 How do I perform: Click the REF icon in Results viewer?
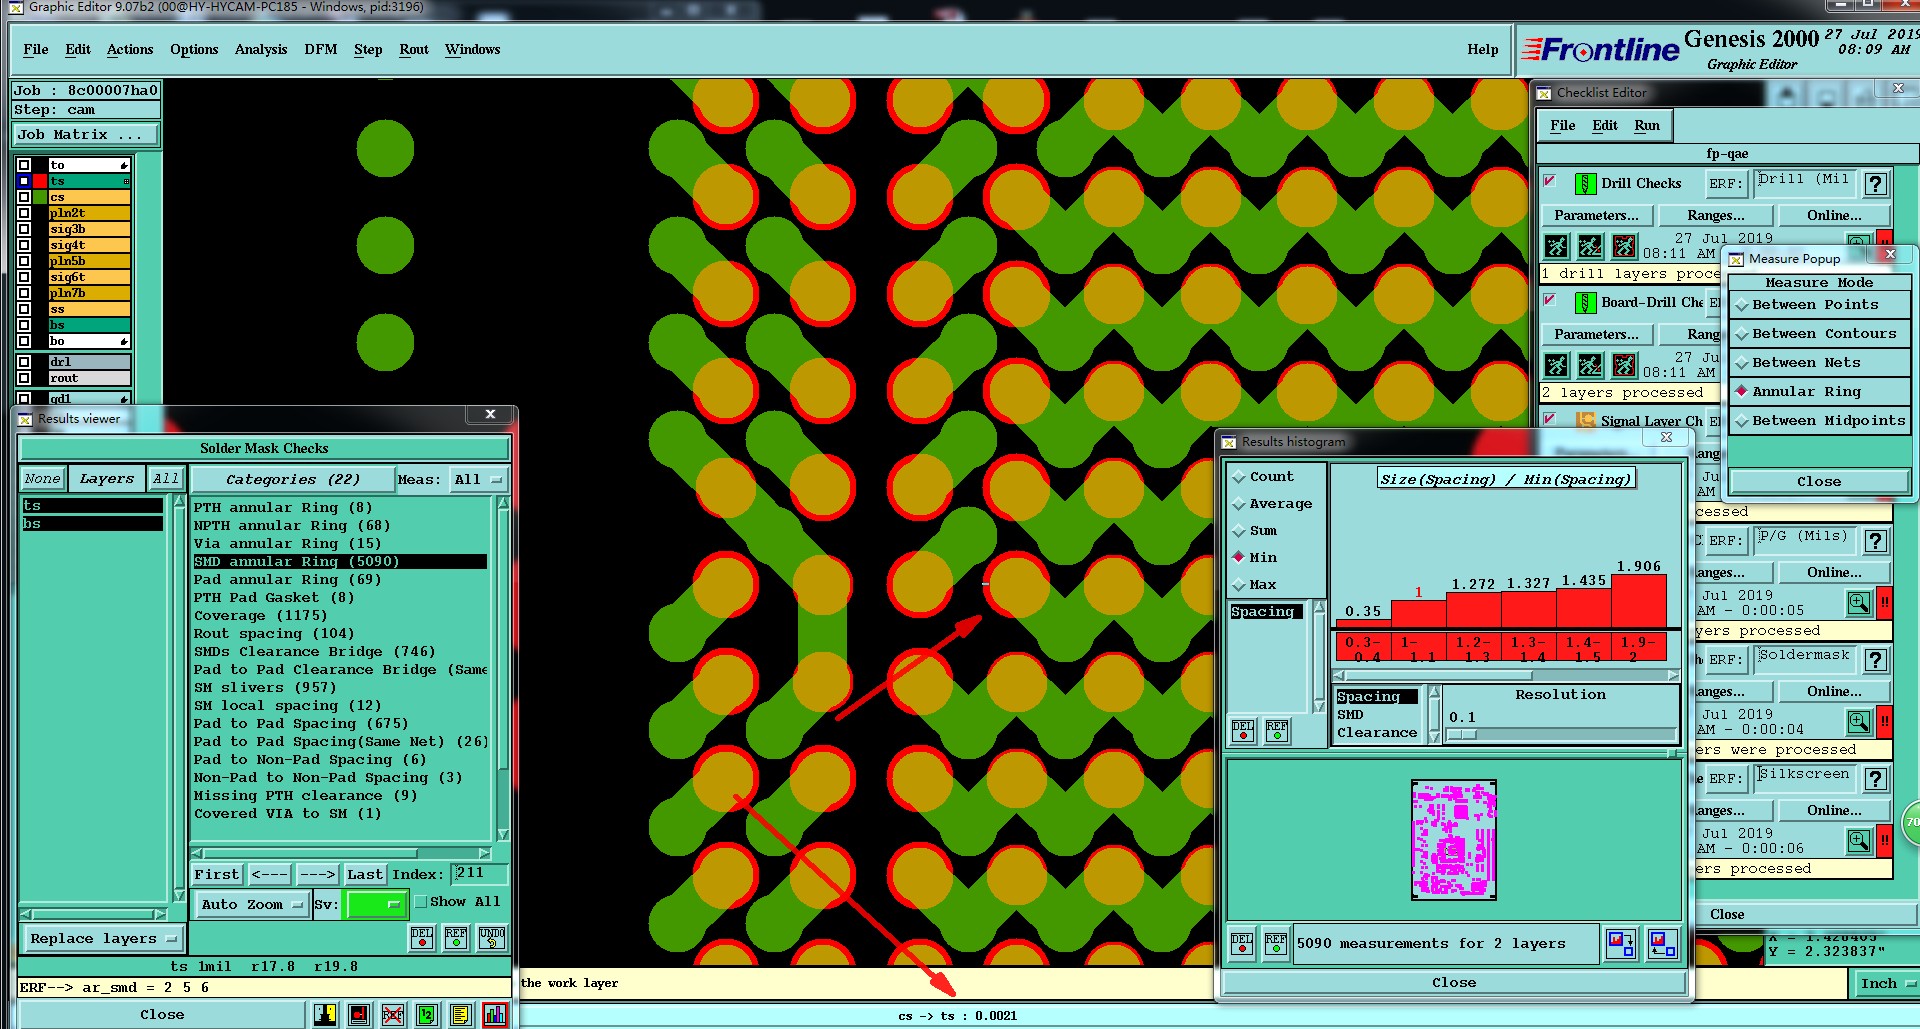456,938
